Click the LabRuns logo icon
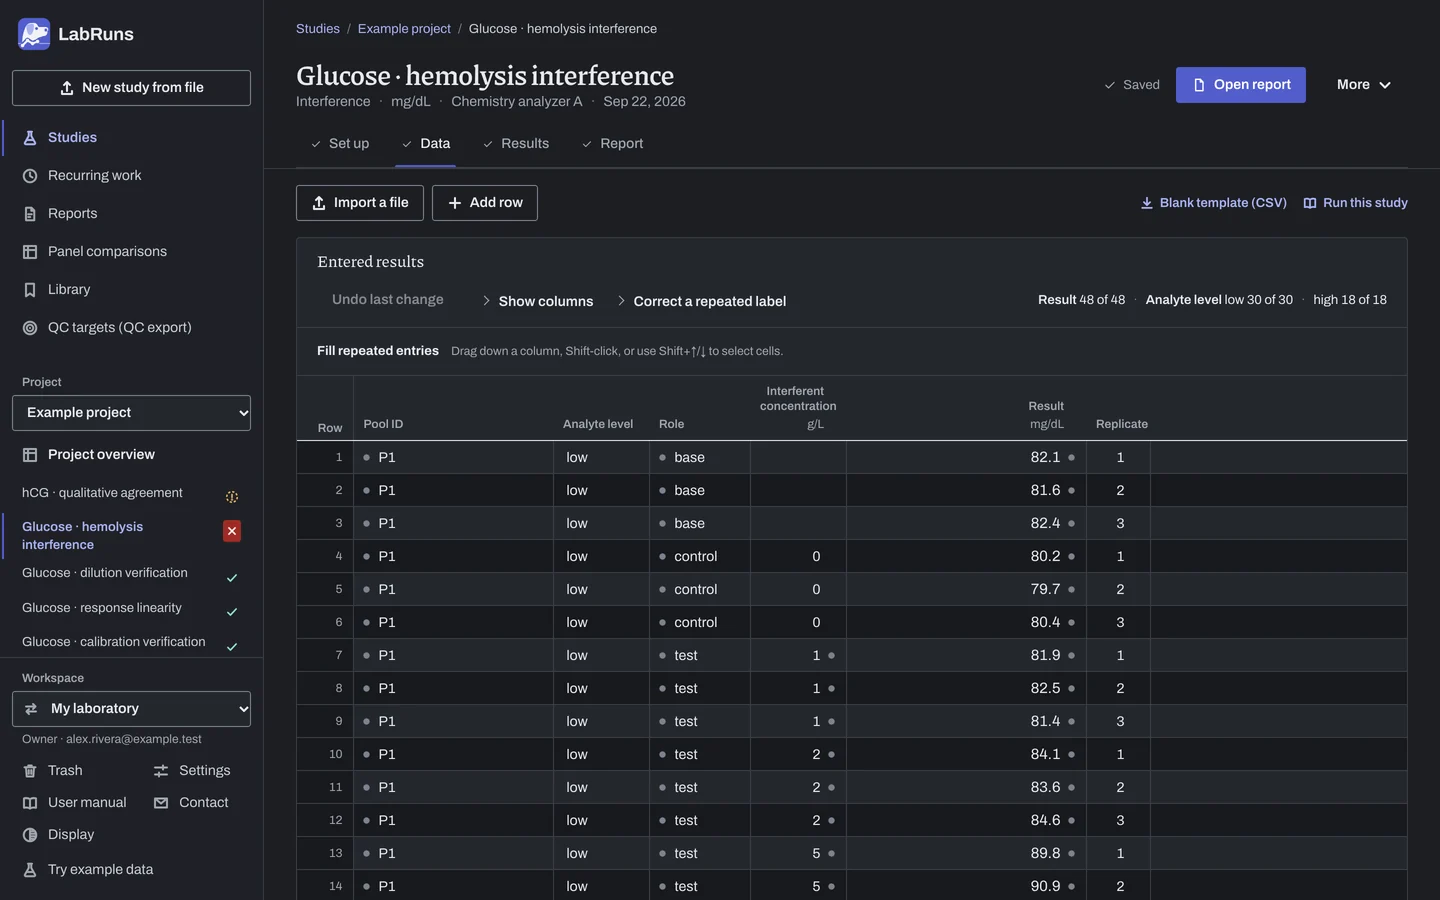Viewport: 1440px width, 900px height. (x=34, y=34)
